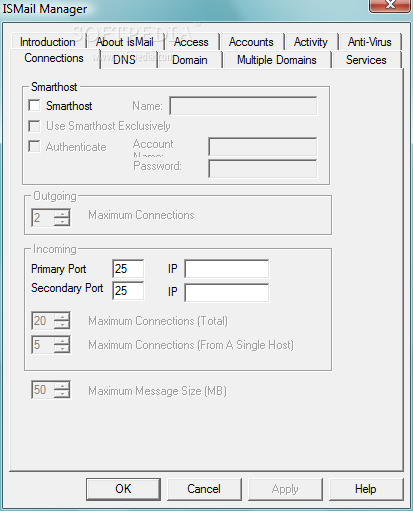
Task: Decrease Maximum Connections (Total) spinner
Action: coord(62,325)
